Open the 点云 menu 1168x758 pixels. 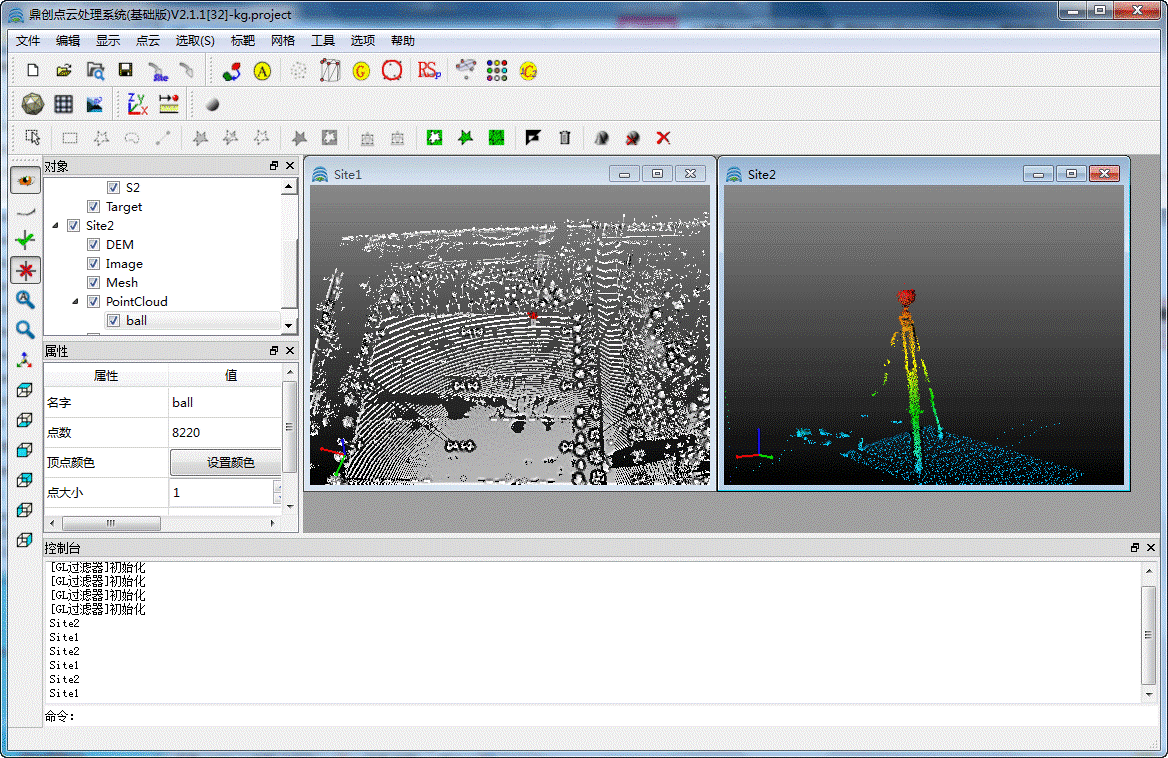pos(148,41)
